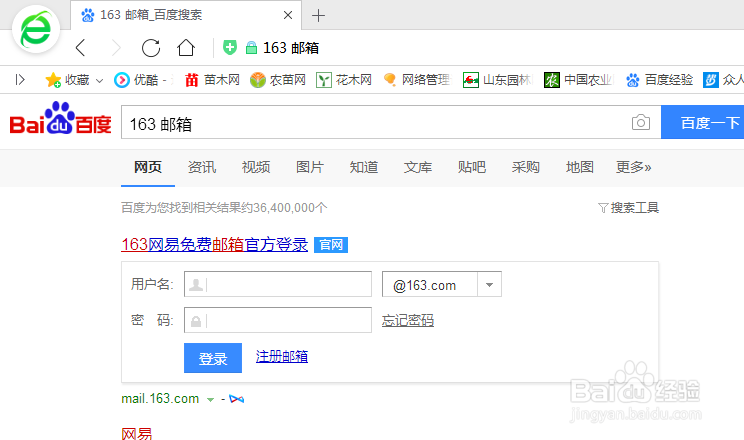Click the 360 browser logo icon
This screenshot has height=440, width=744.
coord(36,29)
